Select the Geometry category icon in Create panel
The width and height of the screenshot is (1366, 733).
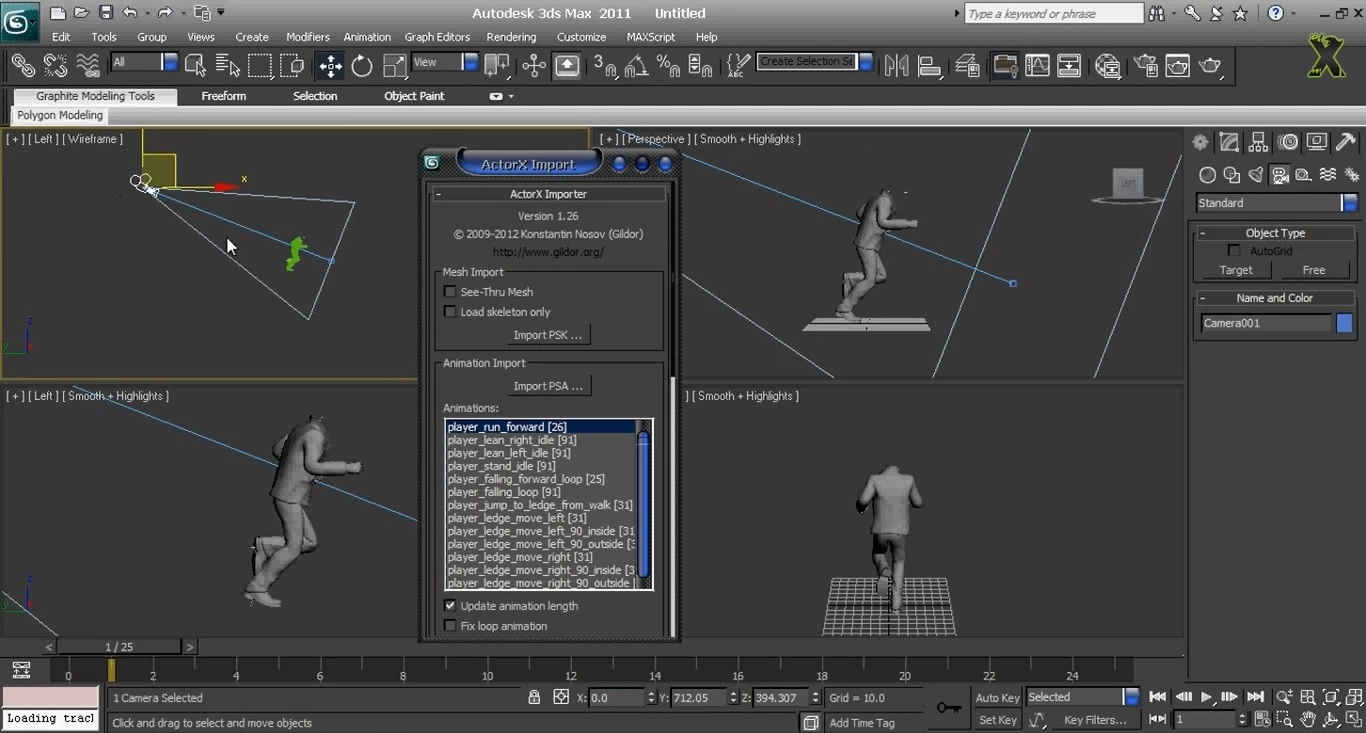pyautogui.click(x=1207, y=175)
